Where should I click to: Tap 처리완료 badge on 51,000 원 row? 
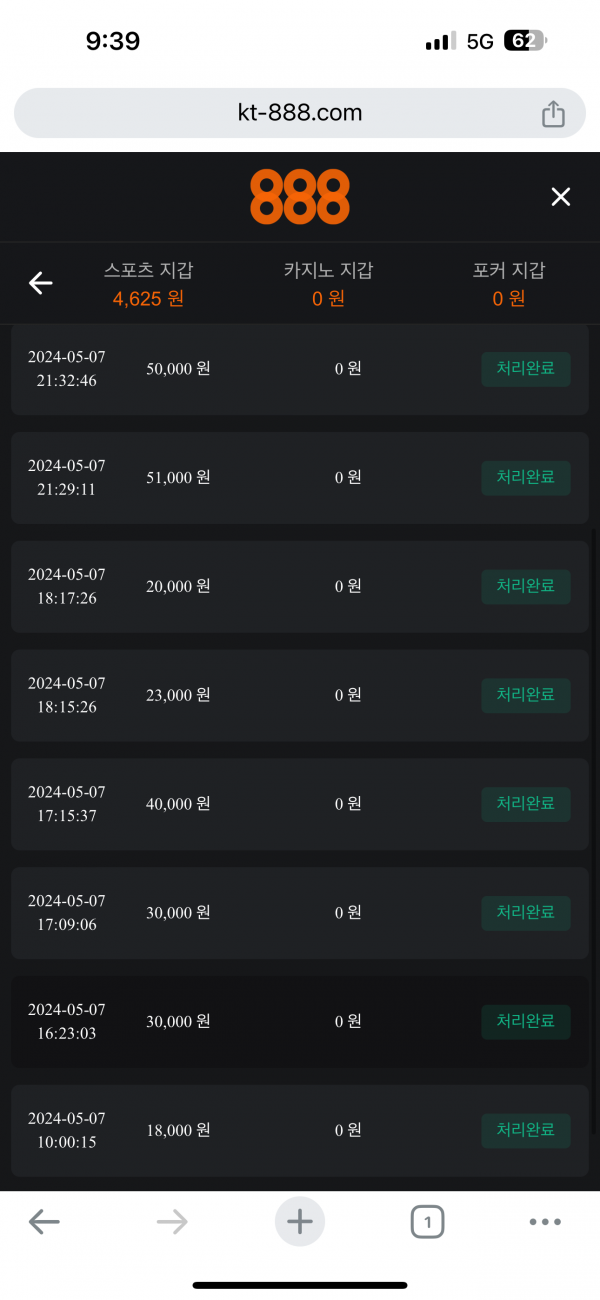pyautogui.click(x=526, y=478)
